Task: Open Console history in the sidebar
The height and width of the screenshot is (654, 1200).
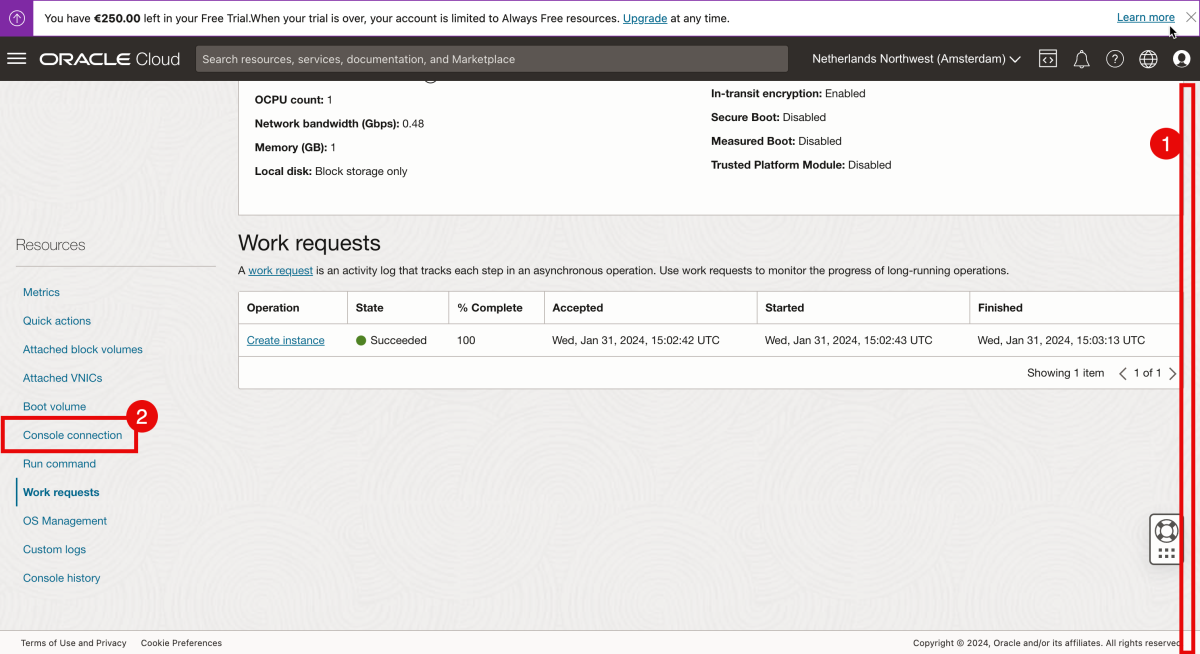Action: click(61, 577)
